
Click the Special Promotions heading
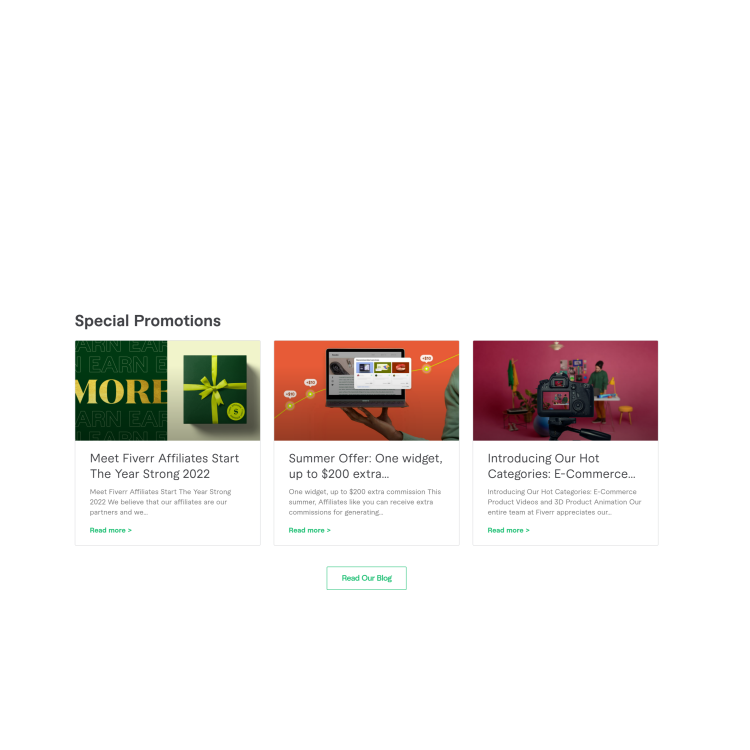148,320
